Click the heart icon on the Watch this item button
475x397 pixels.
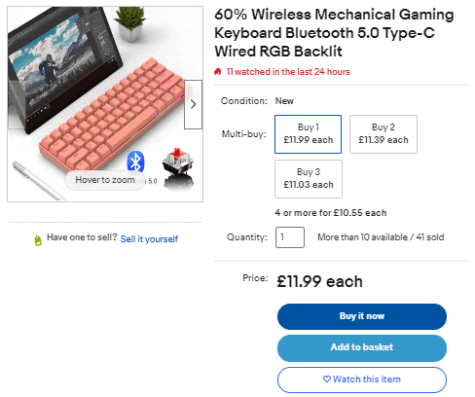point(327,379)
